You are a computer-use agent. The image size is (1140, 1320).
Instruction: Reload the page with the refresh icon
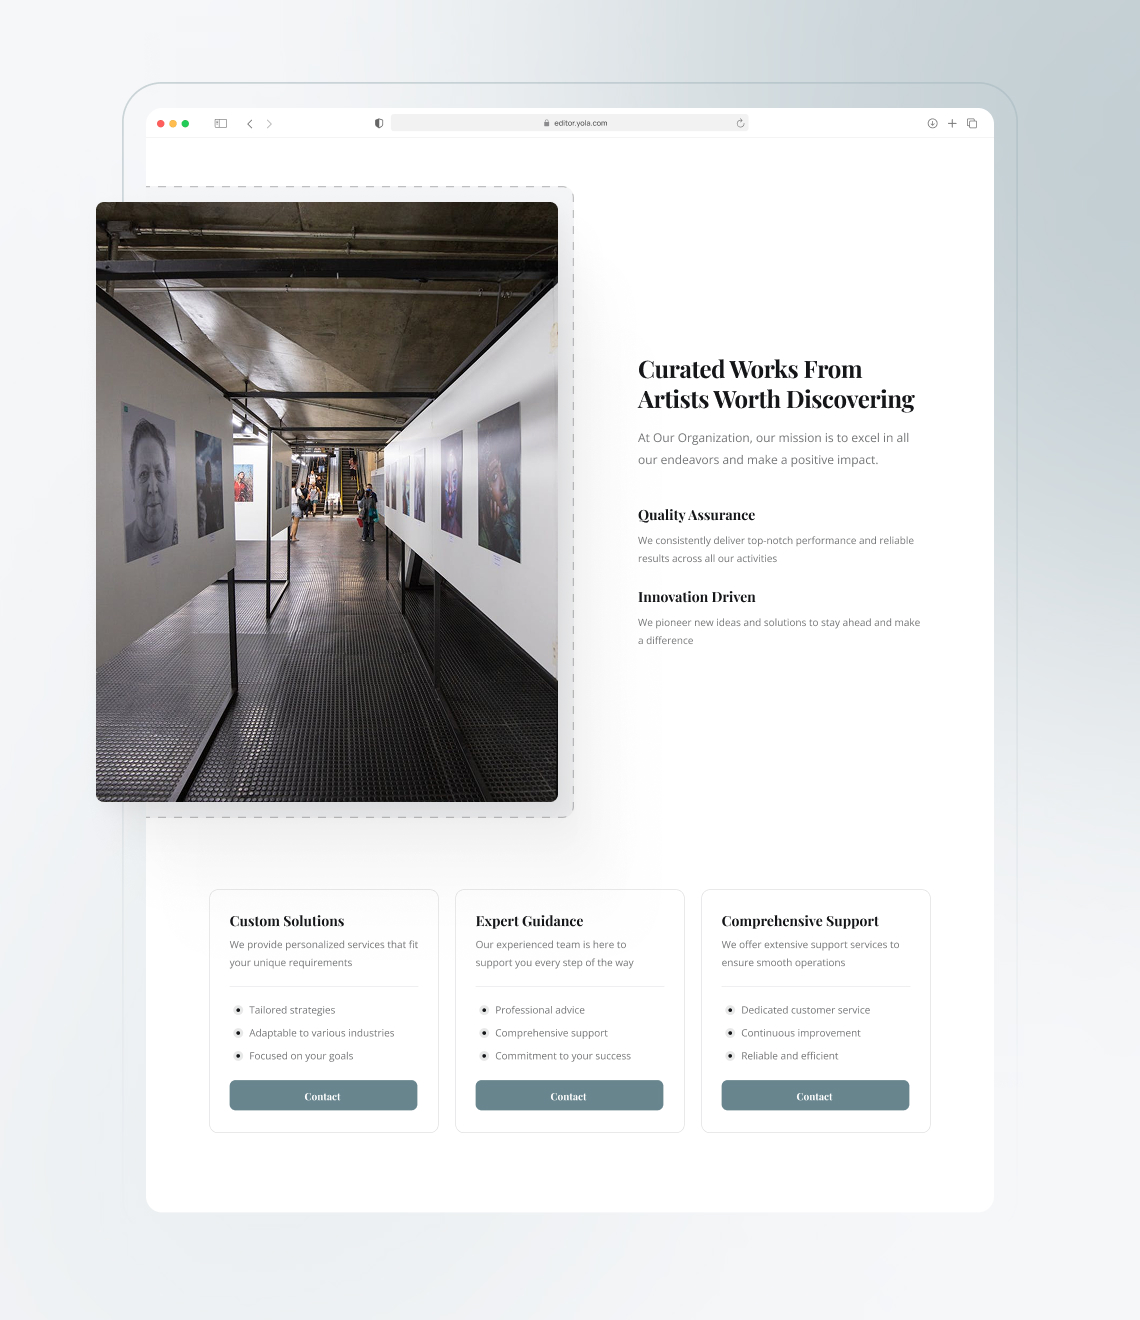739,123
